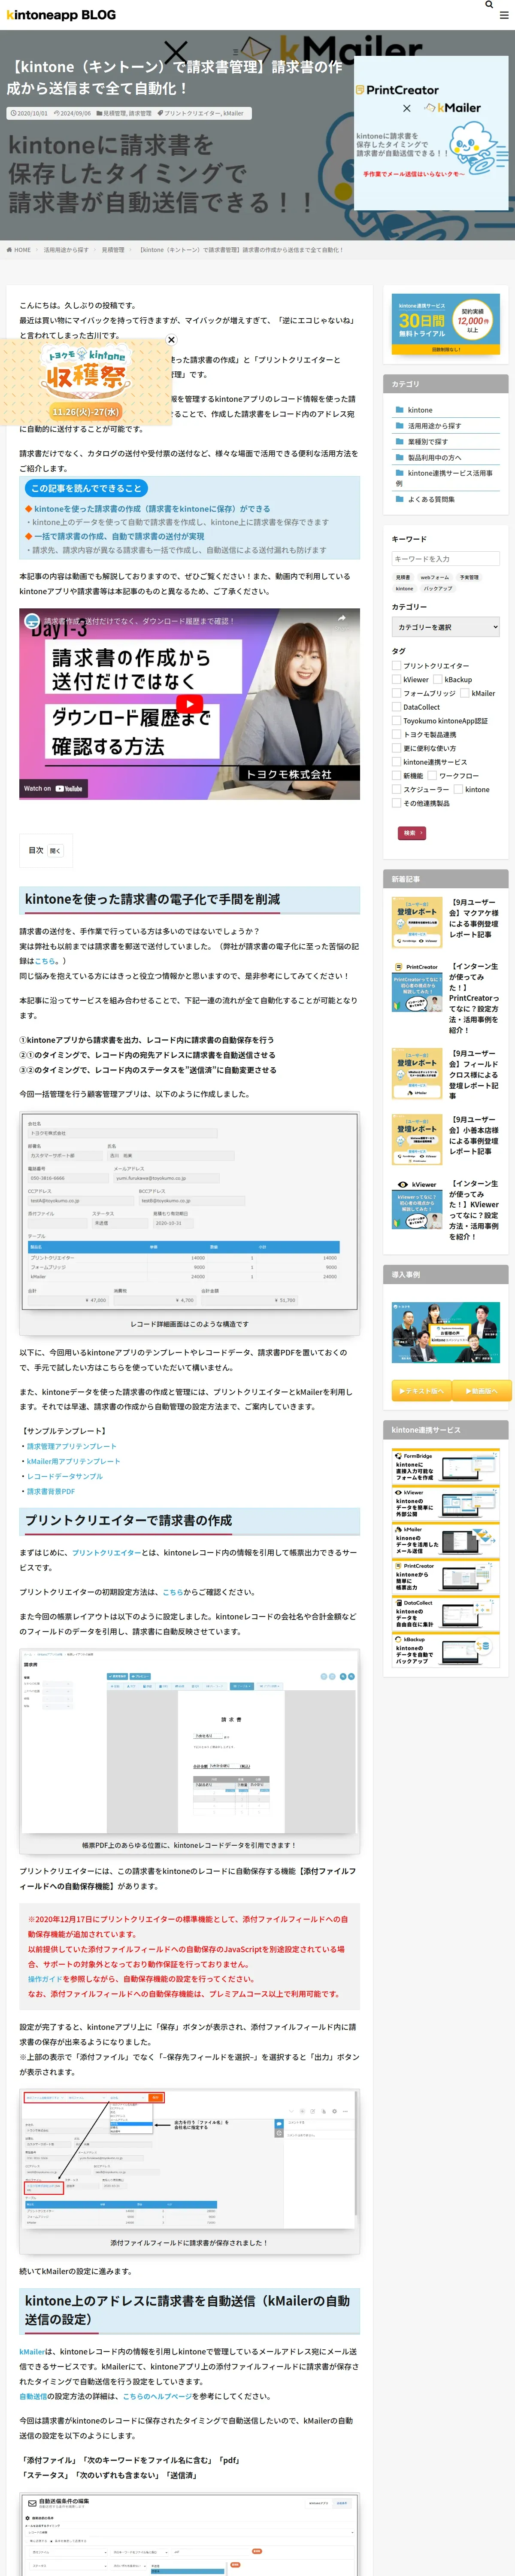Check the プリントクリエイター tag checkbox
Viewport: 515px width, 2576px height.
396,665
